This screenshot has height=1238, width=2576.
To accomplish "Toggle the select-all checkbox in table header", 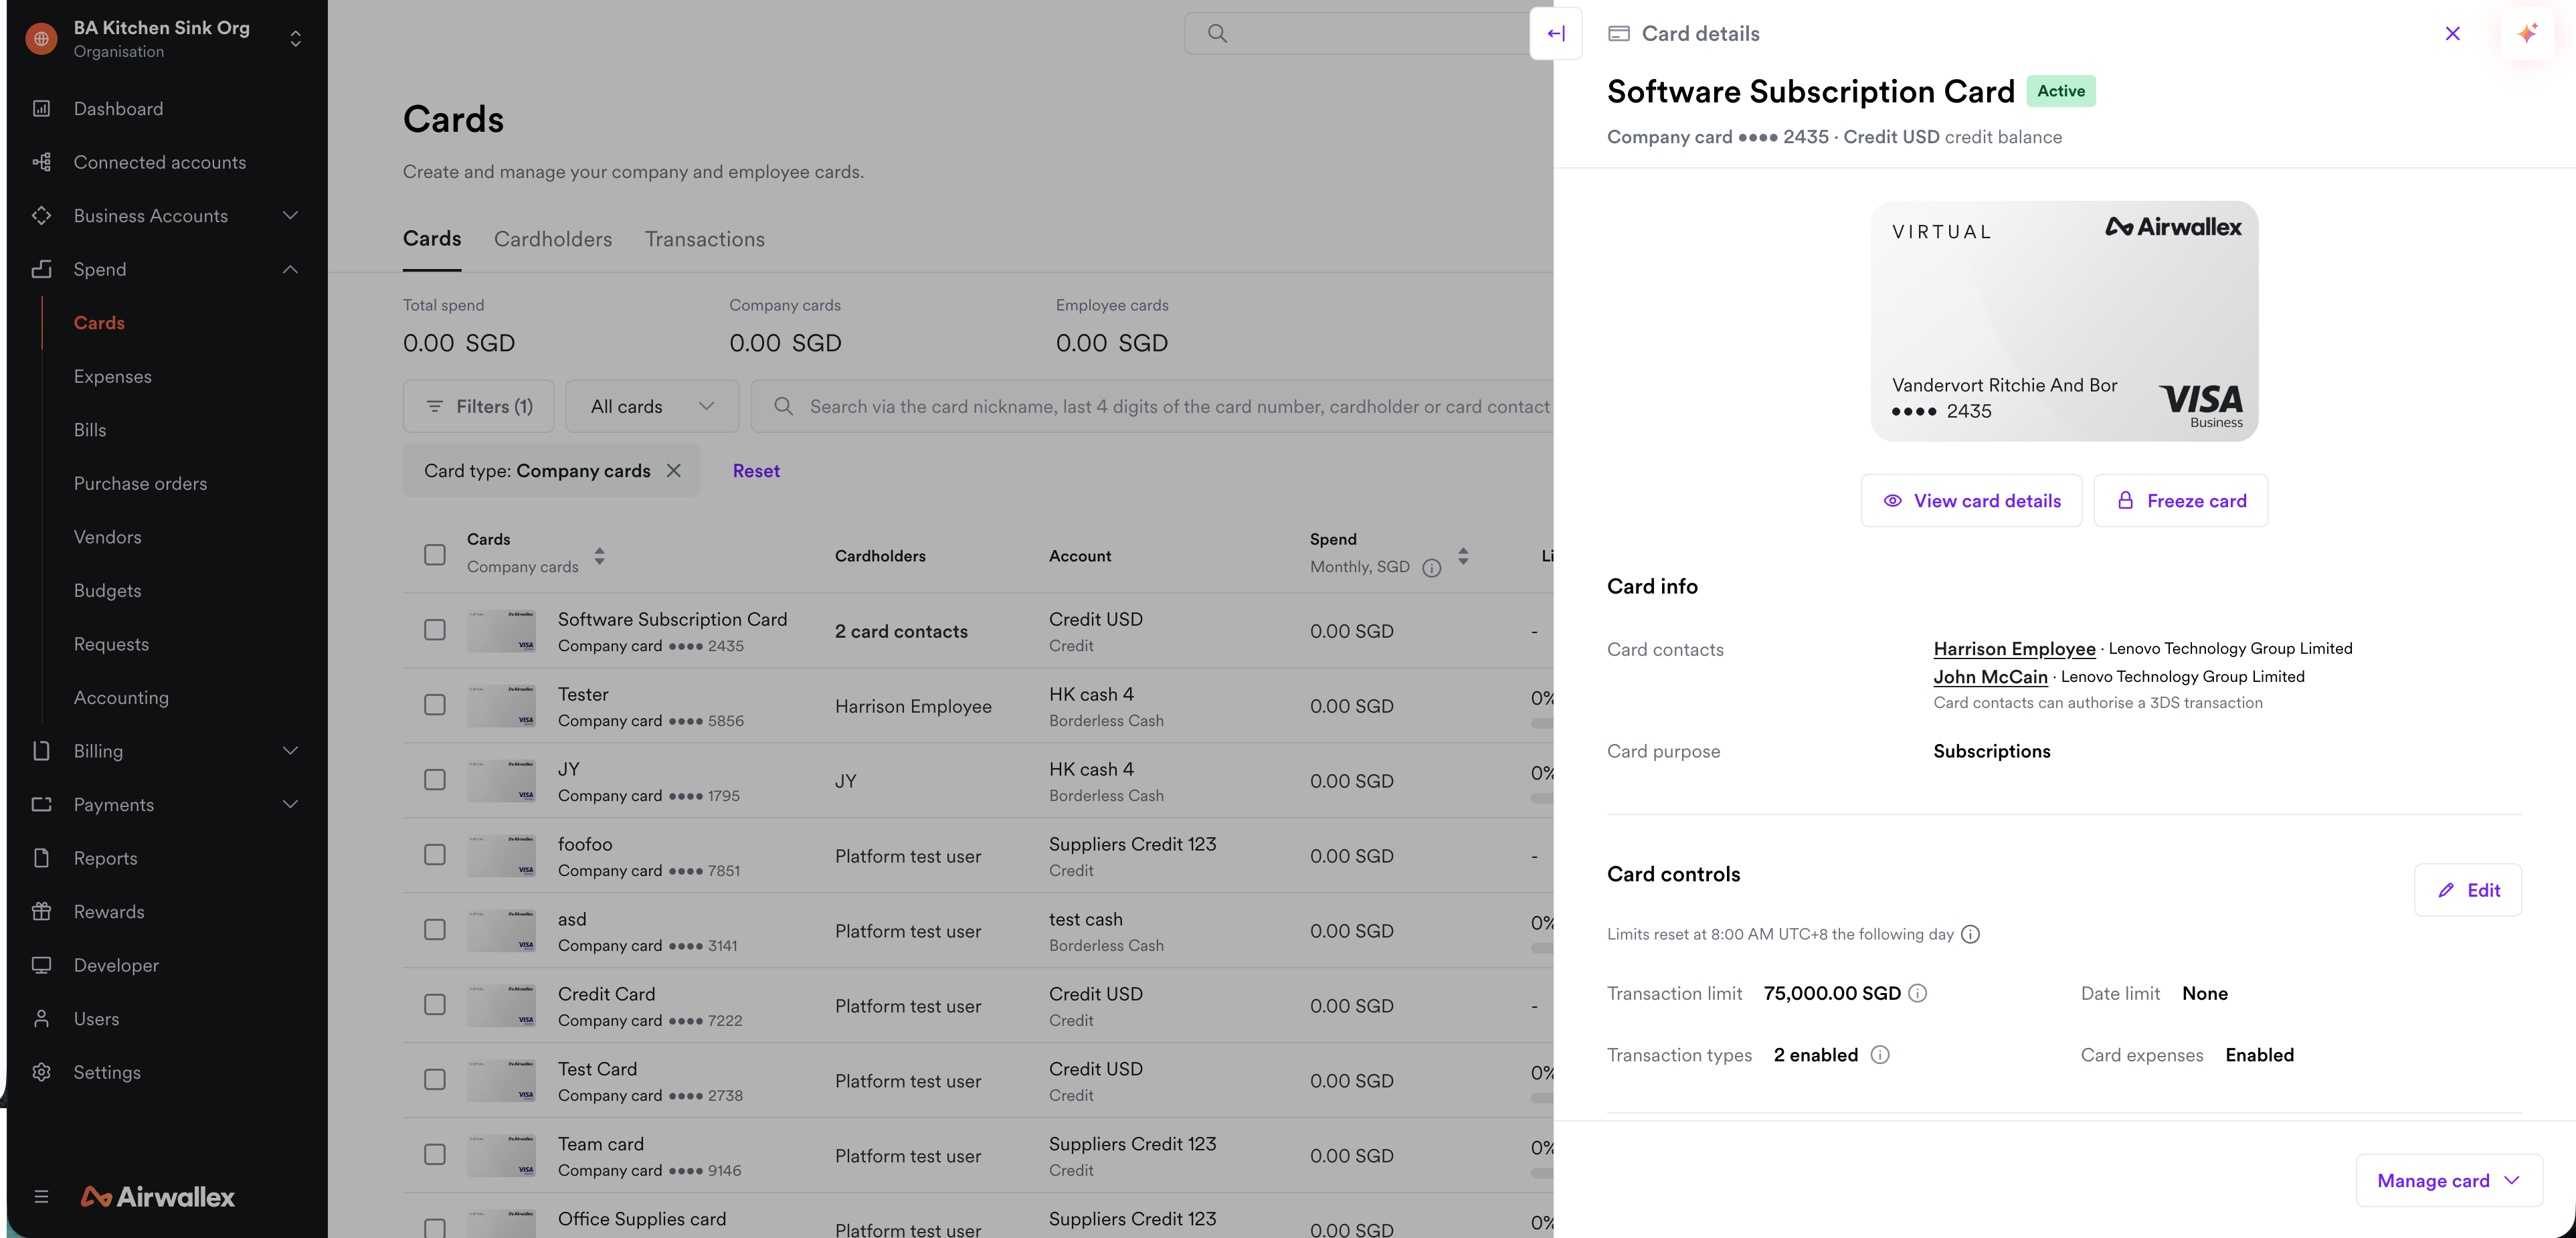I will coord(434,554).
